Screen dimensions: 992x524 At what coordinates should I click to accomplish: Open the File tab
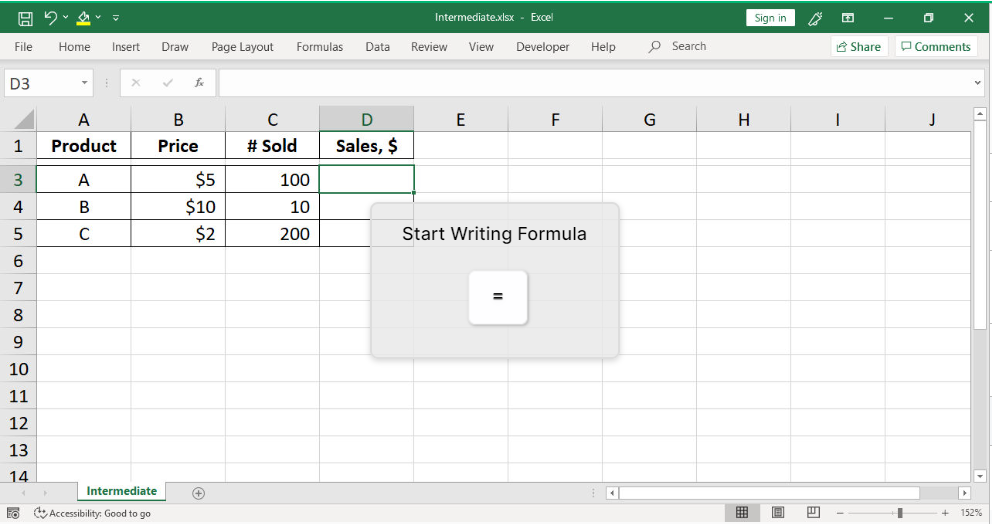pos(23,47)
